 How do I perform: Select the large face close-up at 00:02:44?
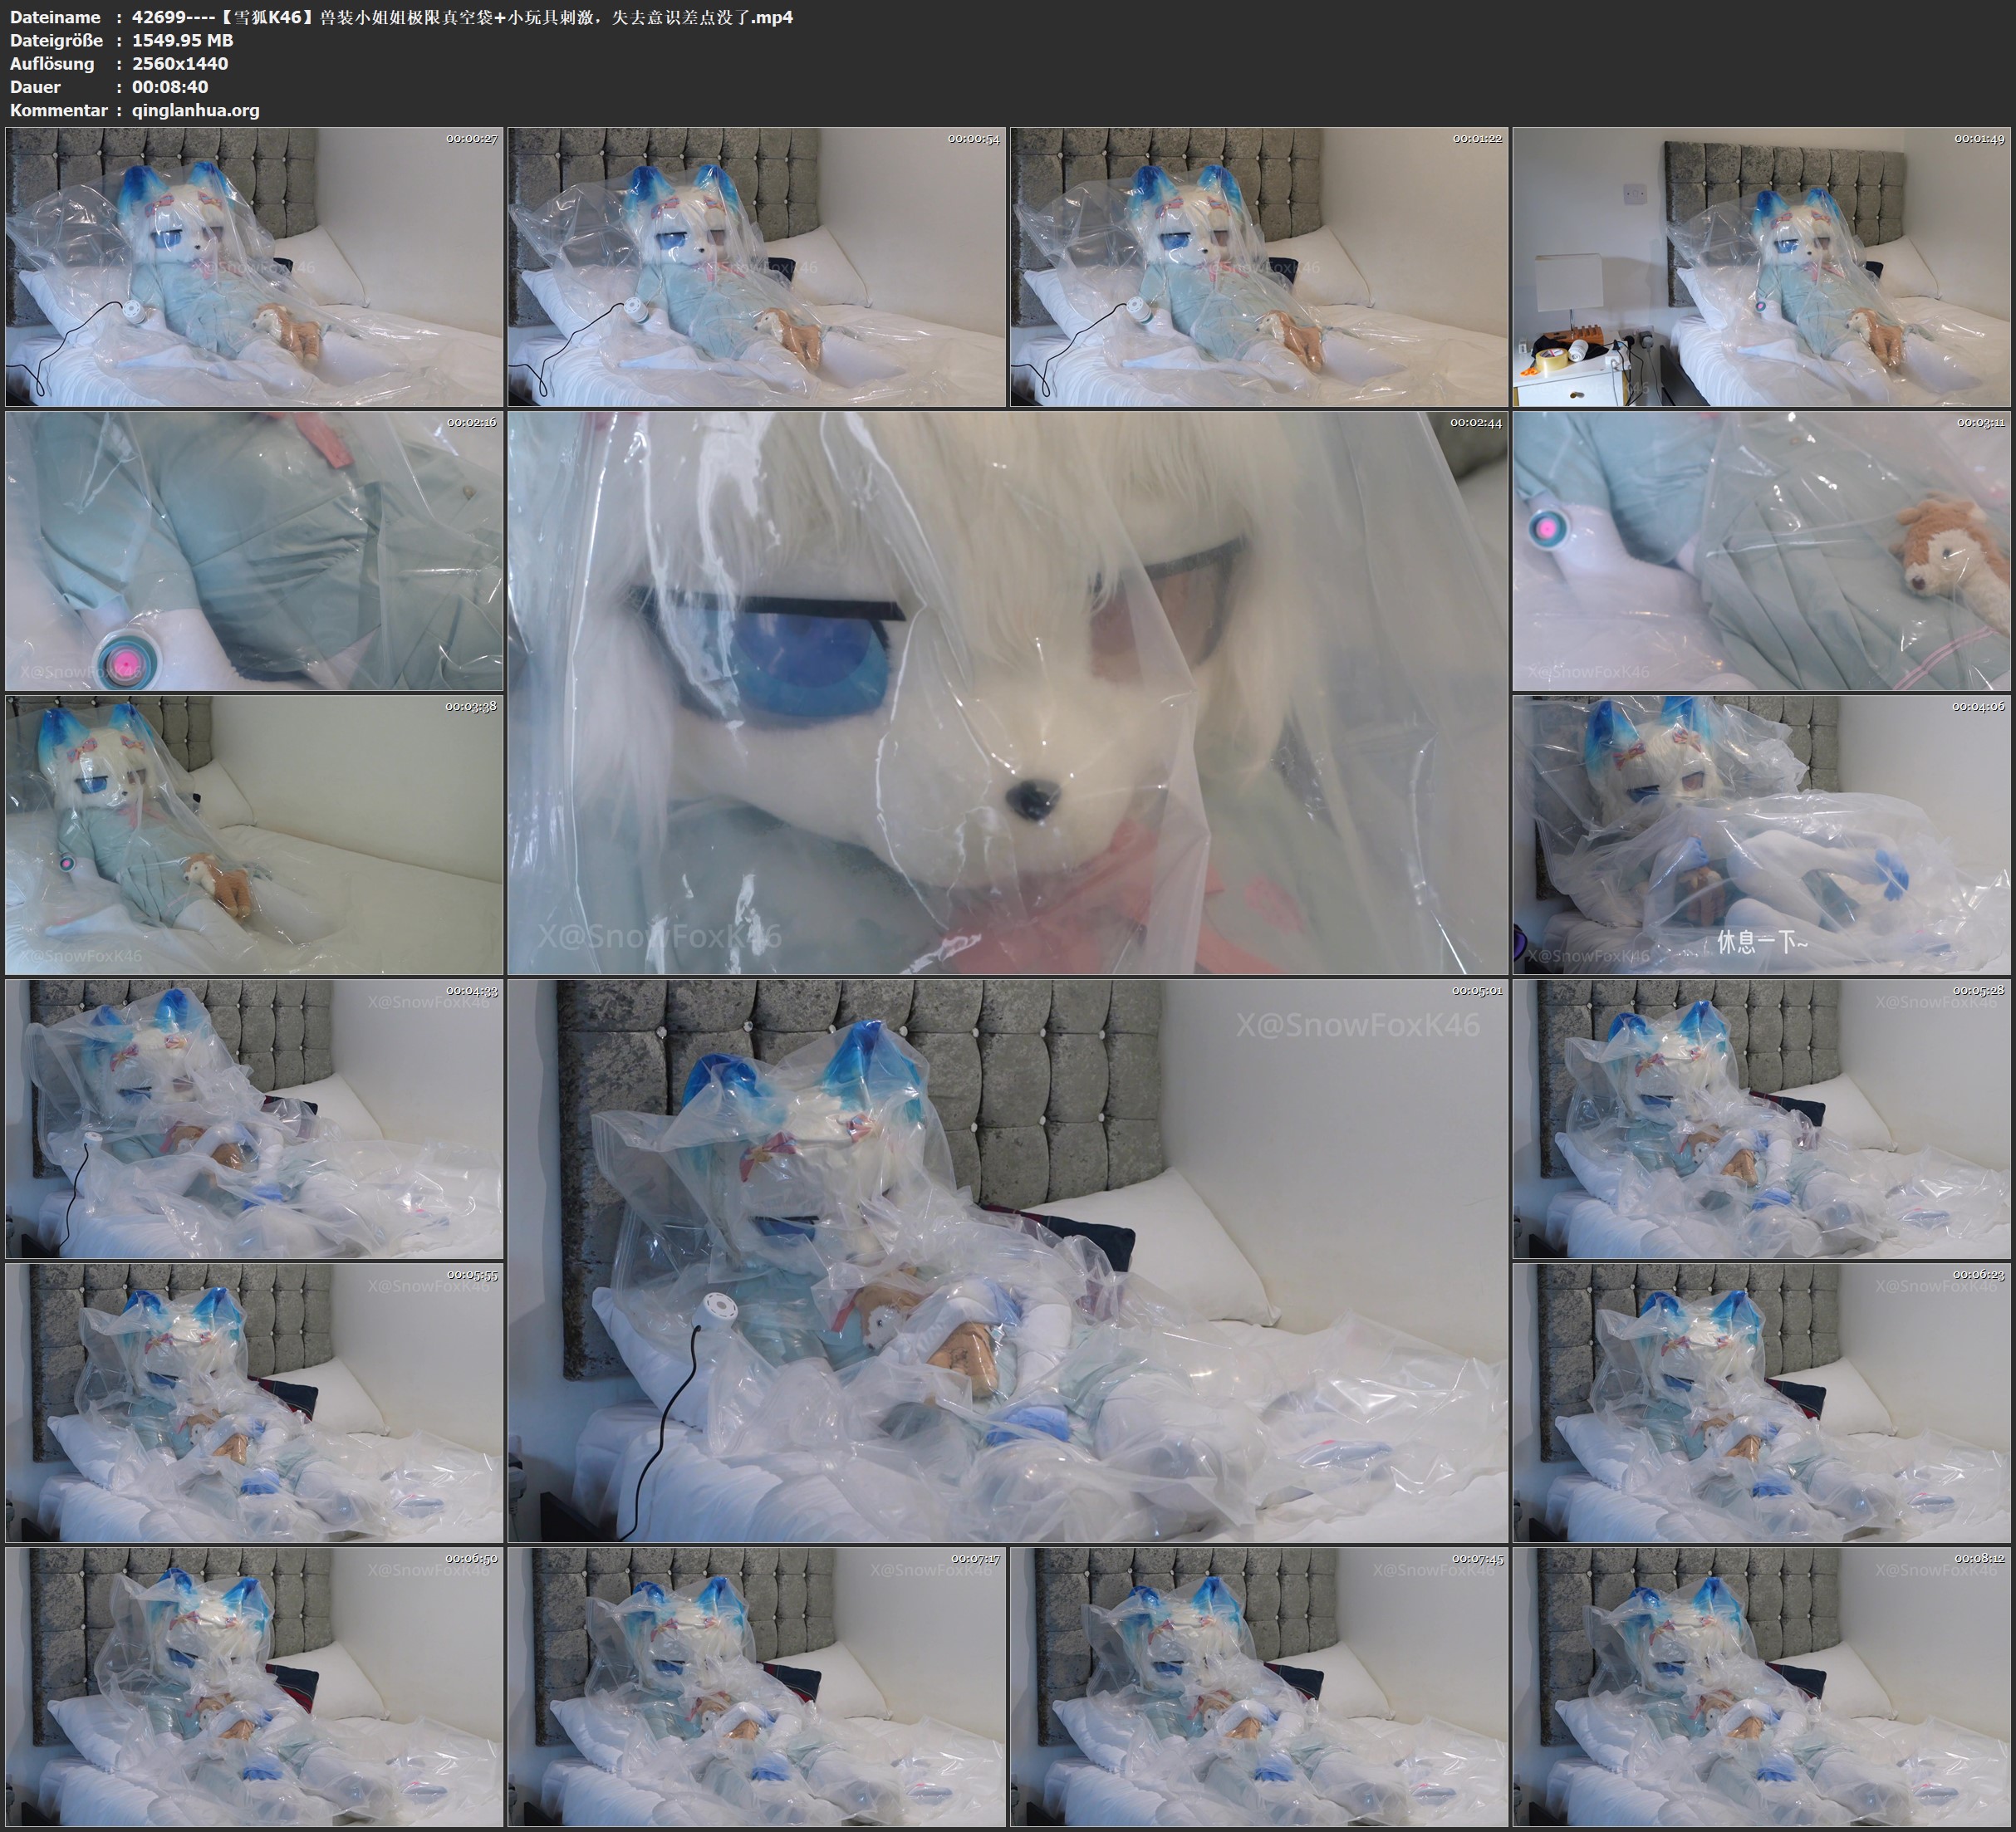pos(1007,693)
